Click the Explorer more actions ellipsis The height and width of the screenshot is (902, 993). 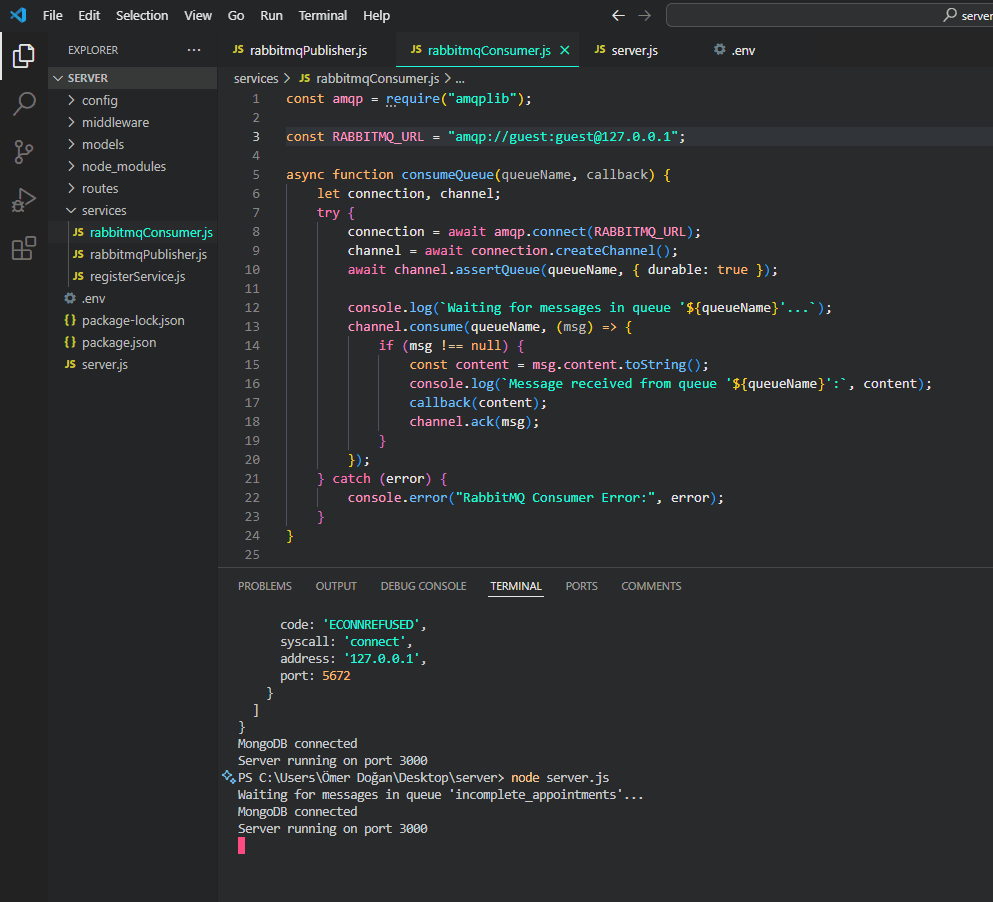[193, 50]
